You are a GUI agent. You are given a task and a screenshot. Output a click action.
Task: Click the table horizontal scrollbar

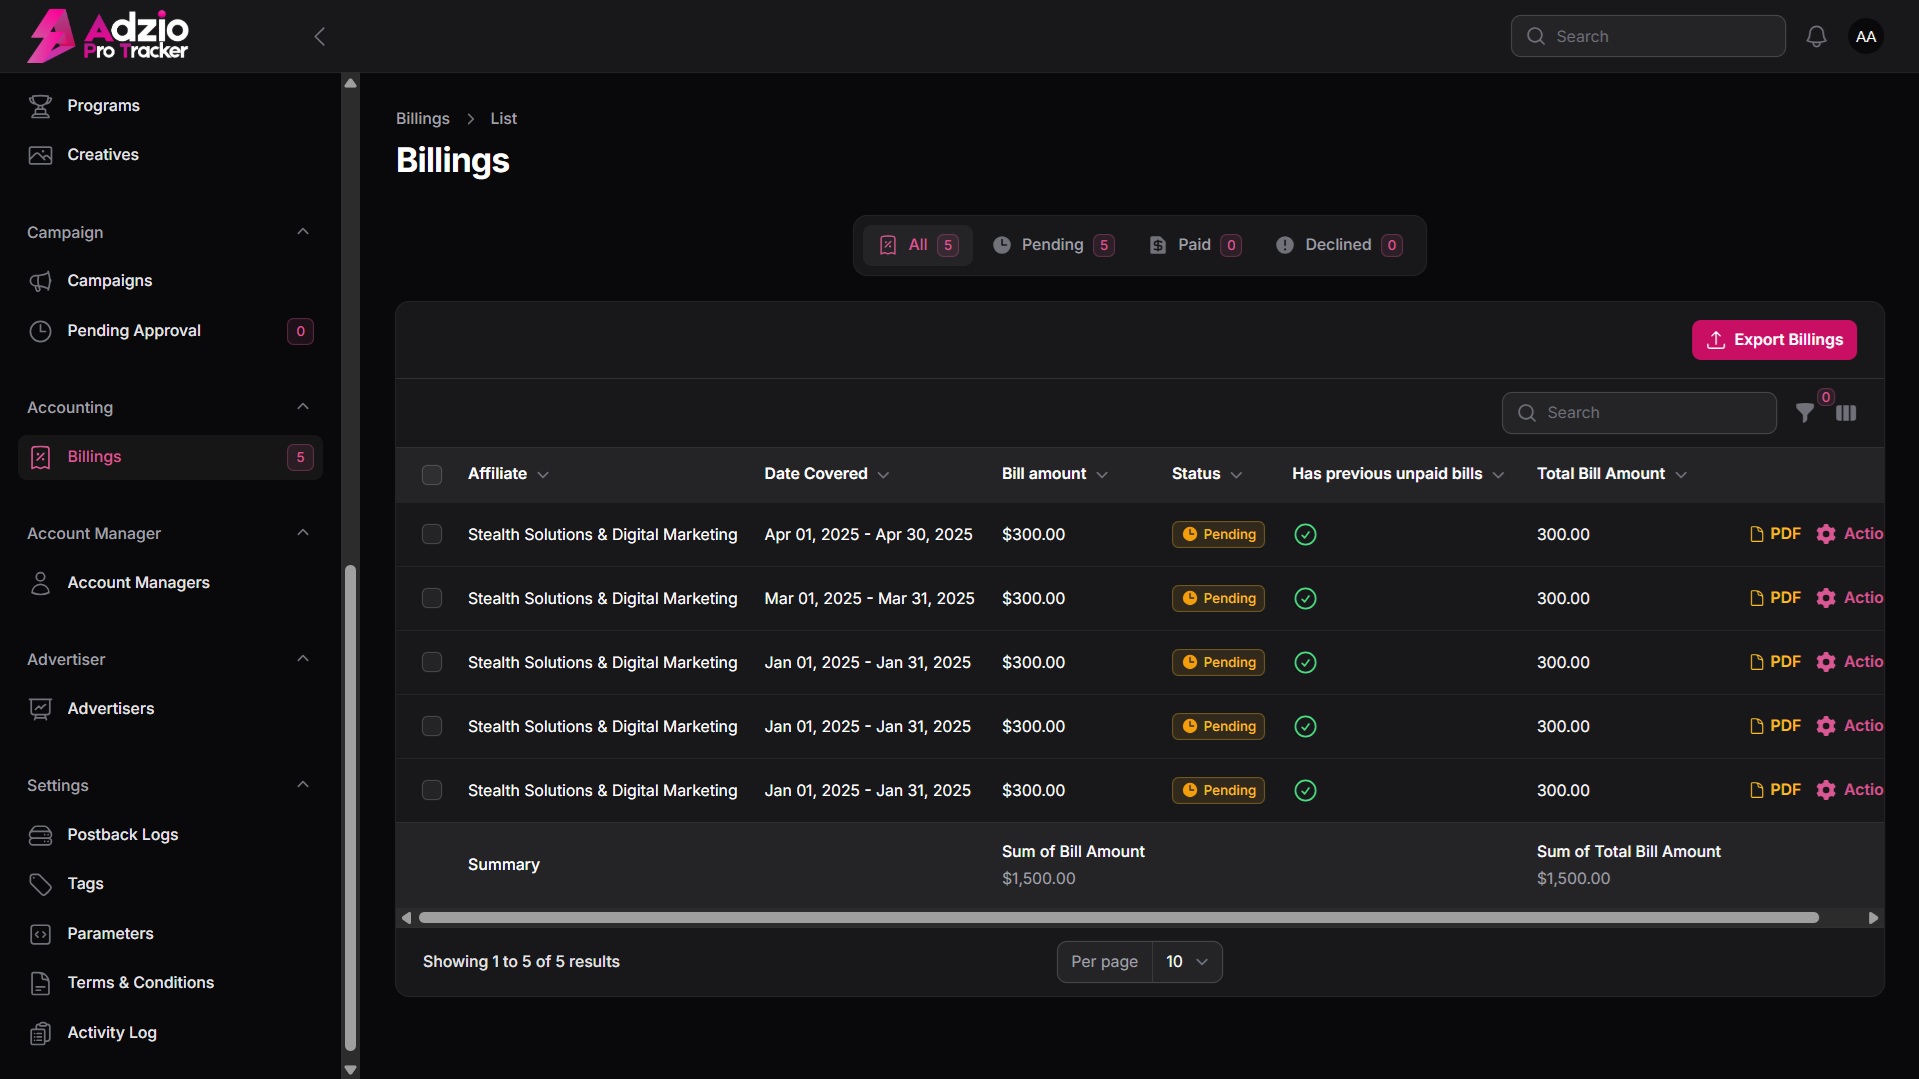pos(1118,918)
